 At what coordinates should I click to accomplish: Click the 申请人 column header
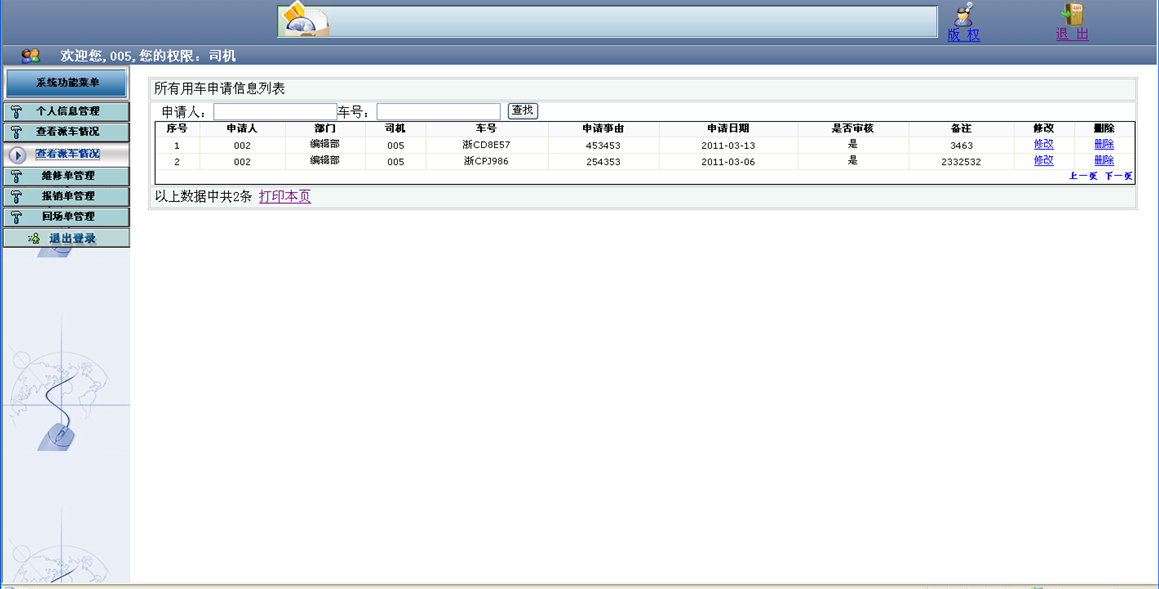click(242, 129)
